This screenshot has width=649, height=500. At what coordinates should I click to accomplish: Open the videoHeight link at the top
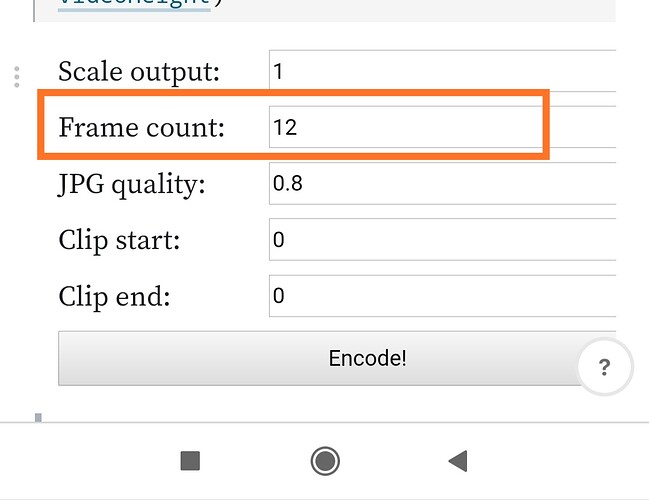click(134, 3)
